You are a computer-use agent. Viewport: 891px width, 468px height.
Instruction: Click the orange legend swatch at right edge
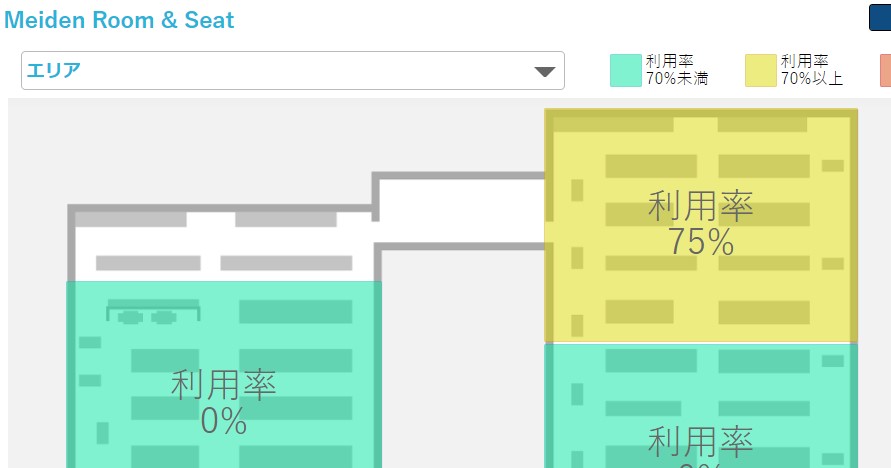tap(885, 70)
